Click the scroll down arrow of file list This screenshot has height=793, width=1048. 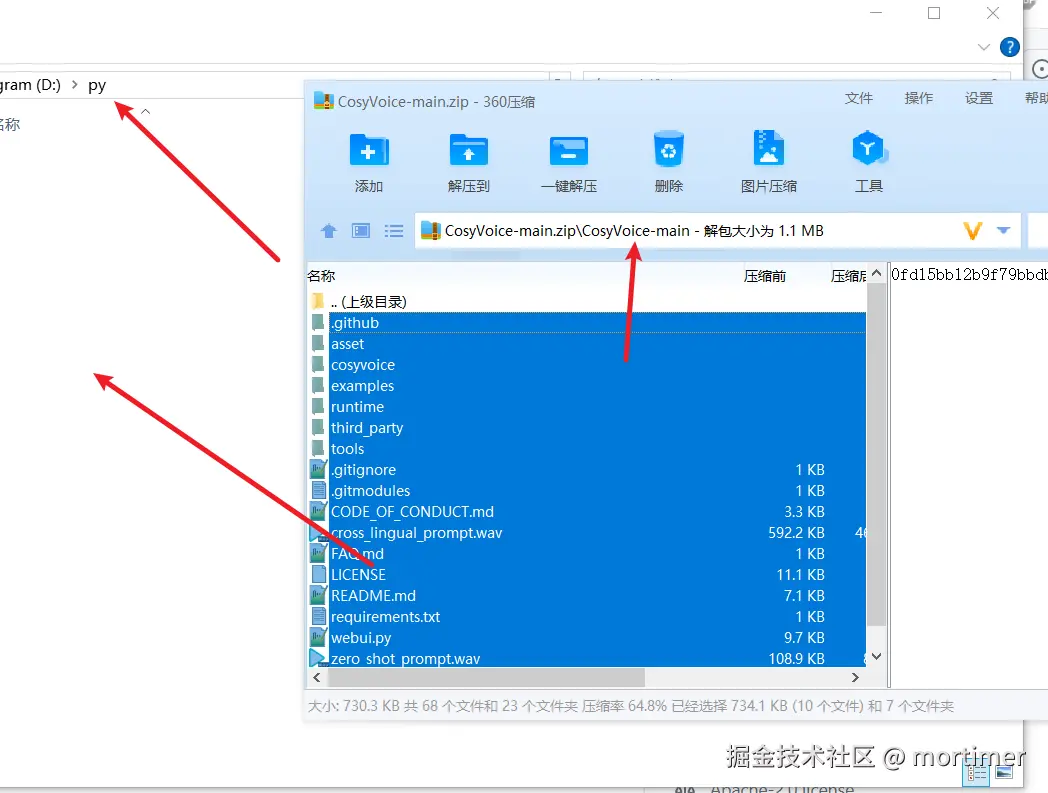point(876,657)
